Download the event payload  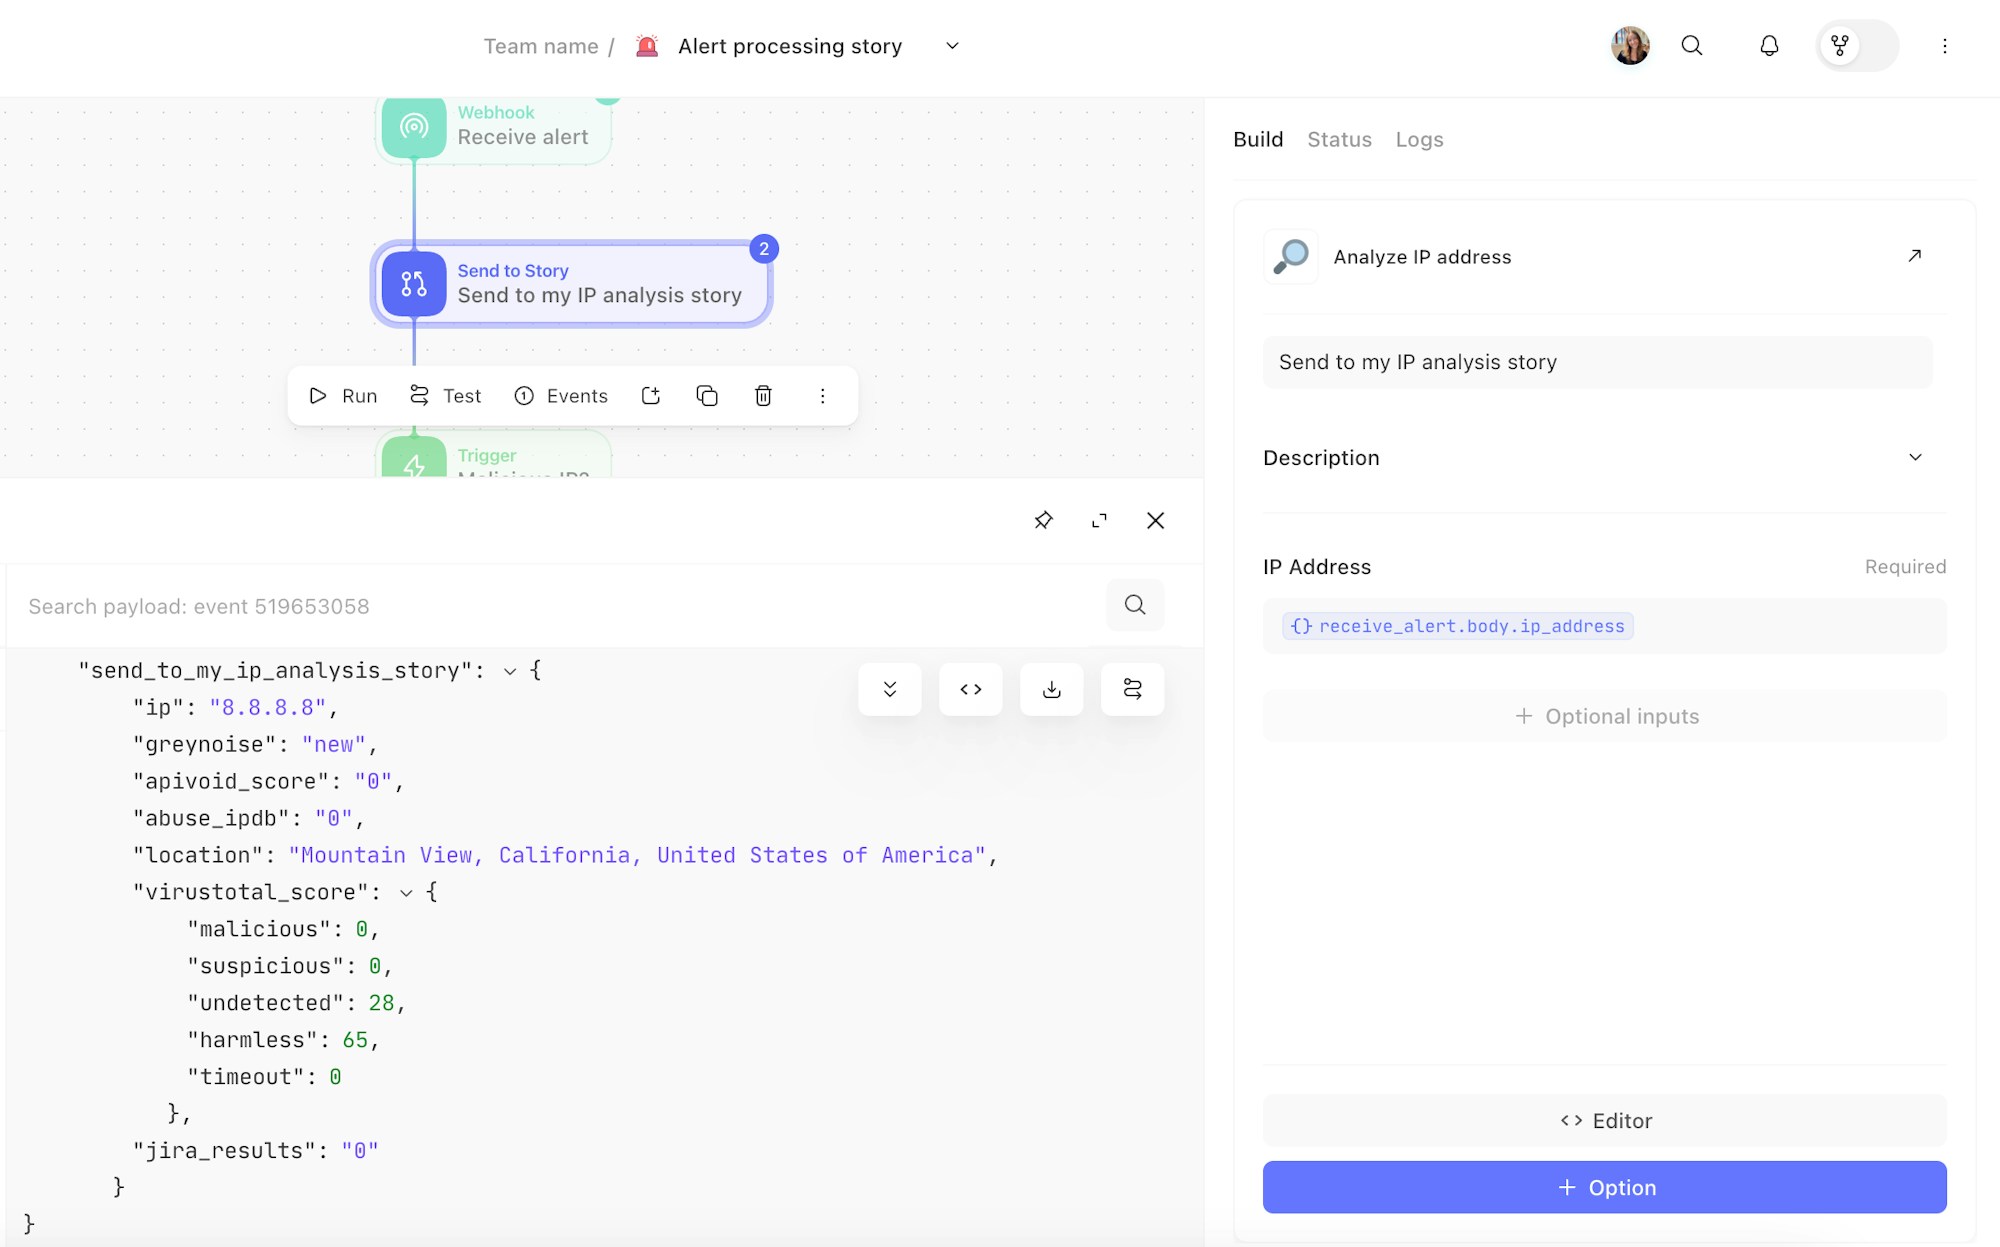tap(1051, 689)
